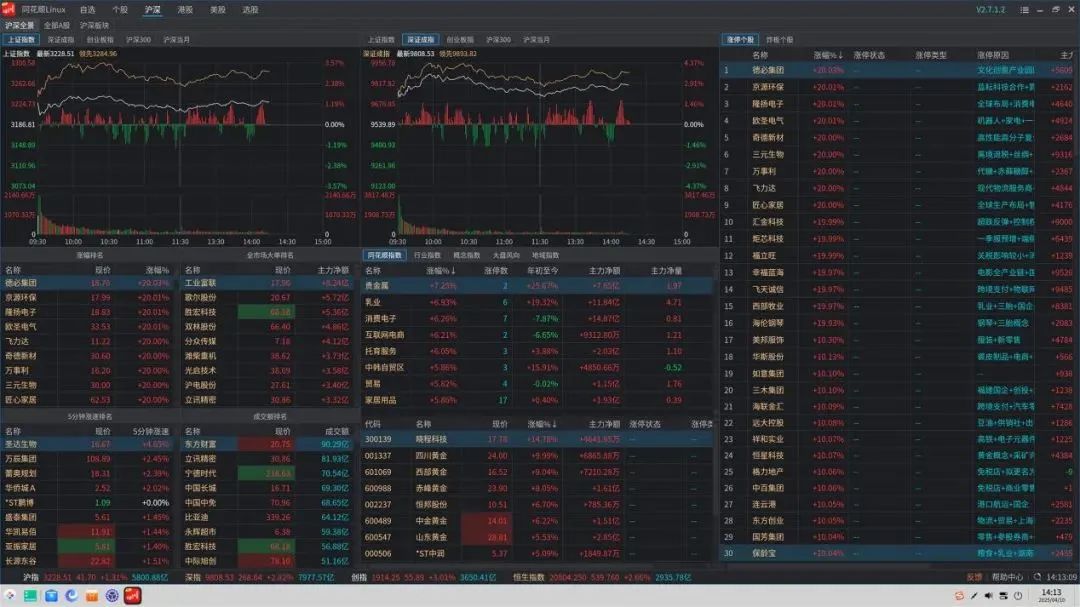Open 海伦钢琴 in the 涨停个股 list
The height and width of the screenshot is (607, 1080).
coord(898,323)
